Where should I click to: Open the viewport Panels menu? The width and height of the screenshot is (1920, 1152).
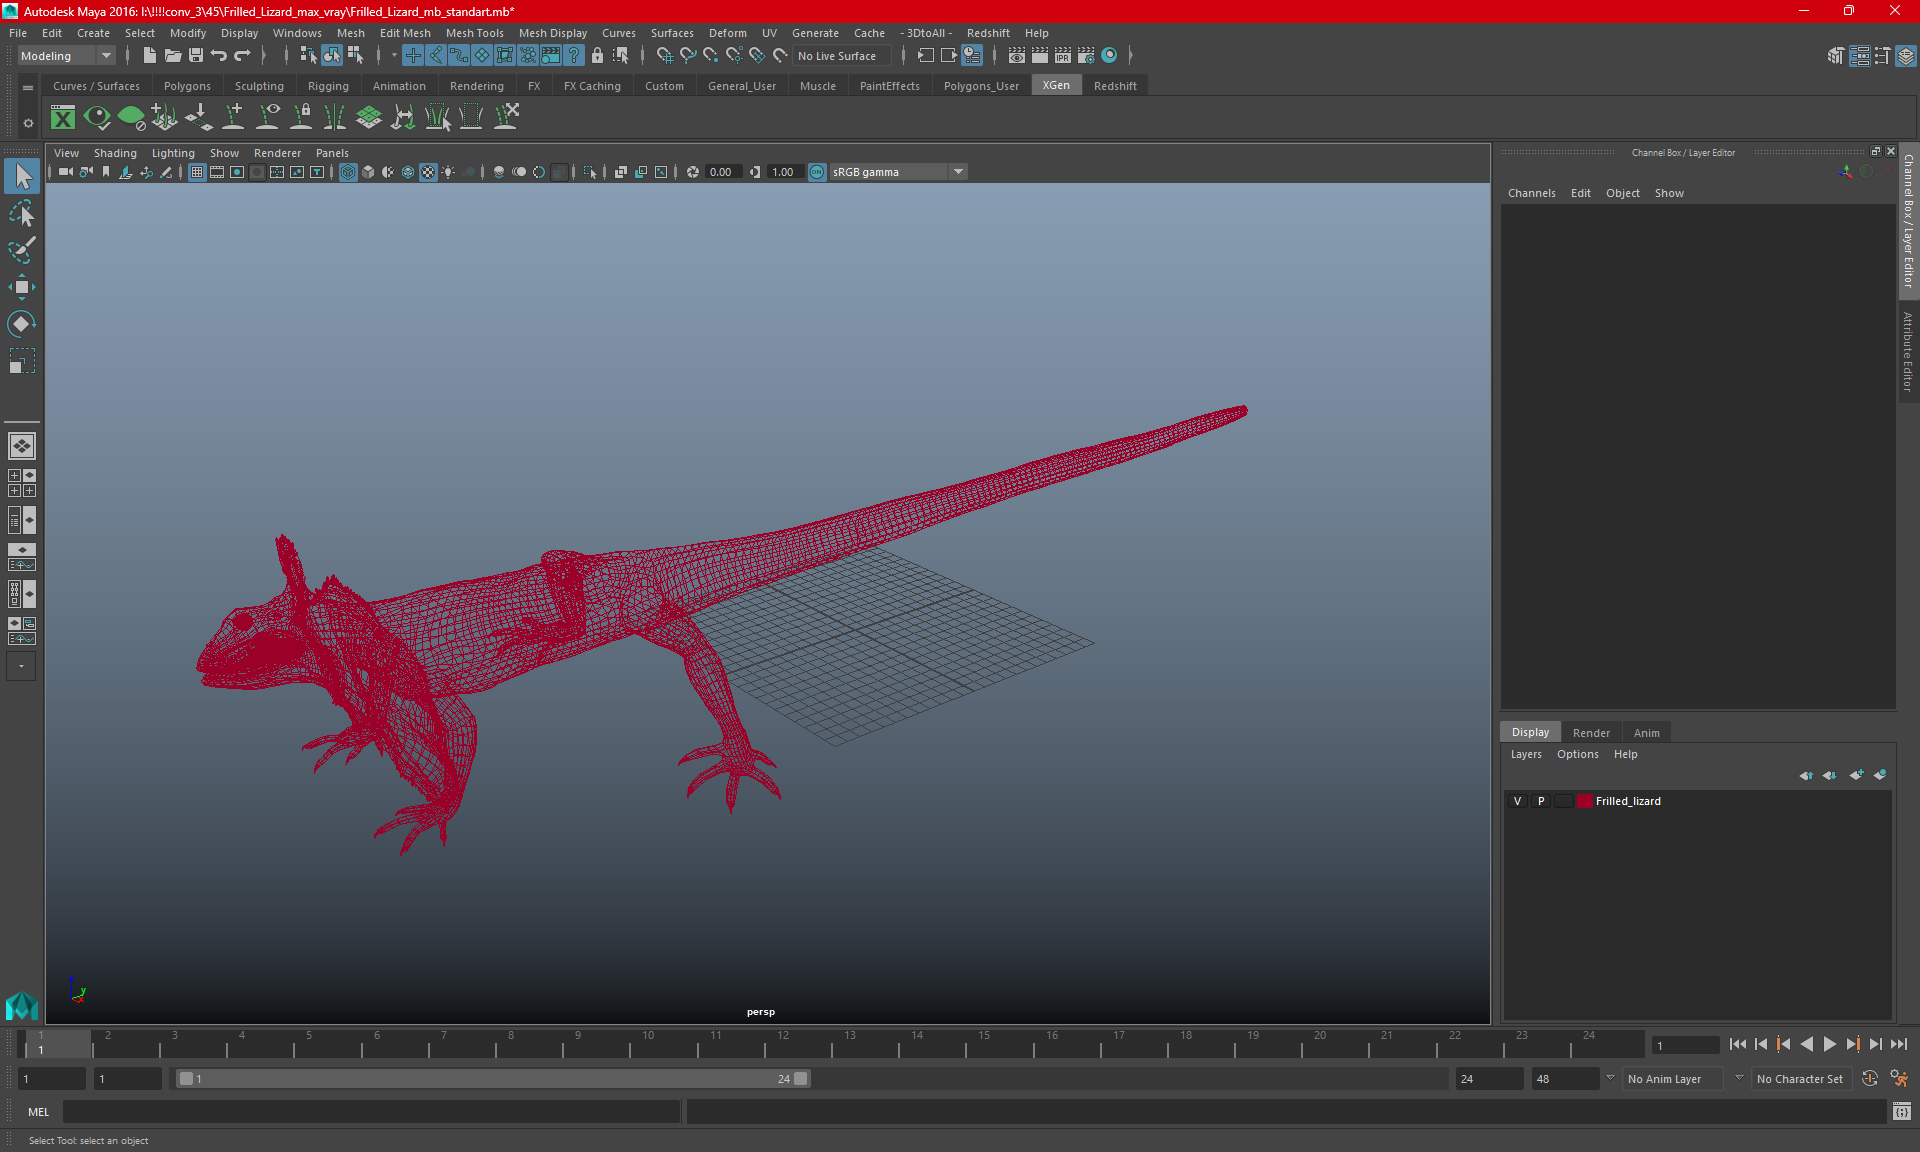tap(332, 153)
